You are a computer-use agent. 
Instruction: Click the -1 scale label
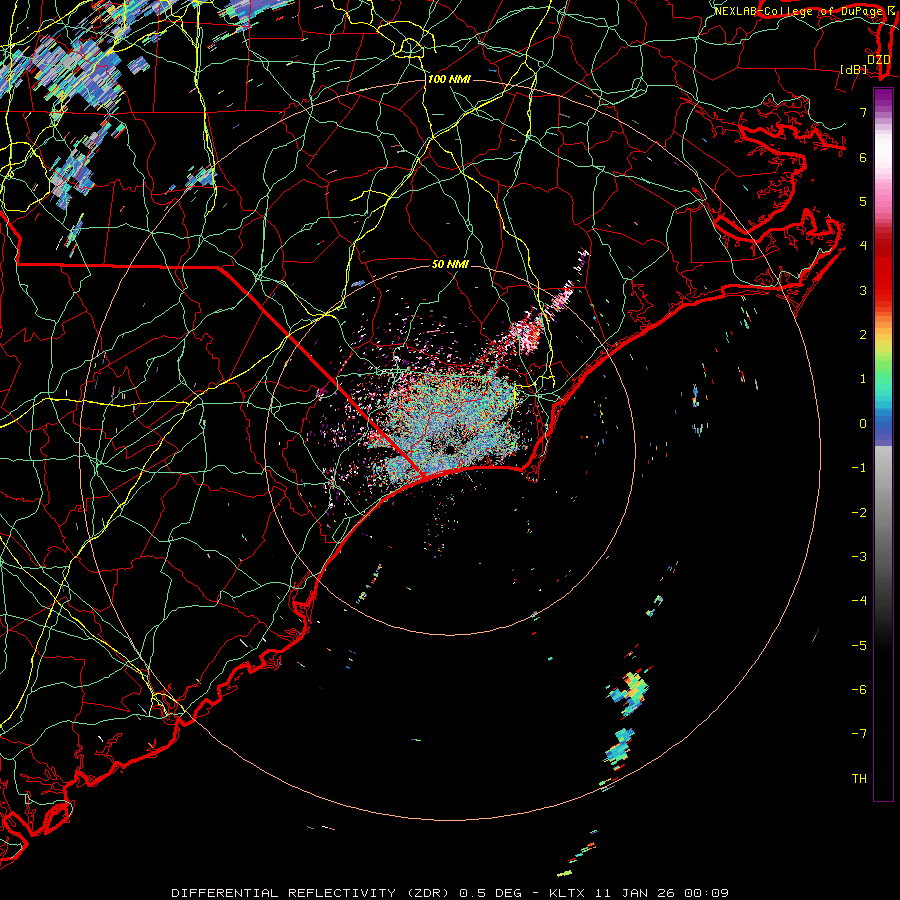pyautogui.click(x=859, y=468)
